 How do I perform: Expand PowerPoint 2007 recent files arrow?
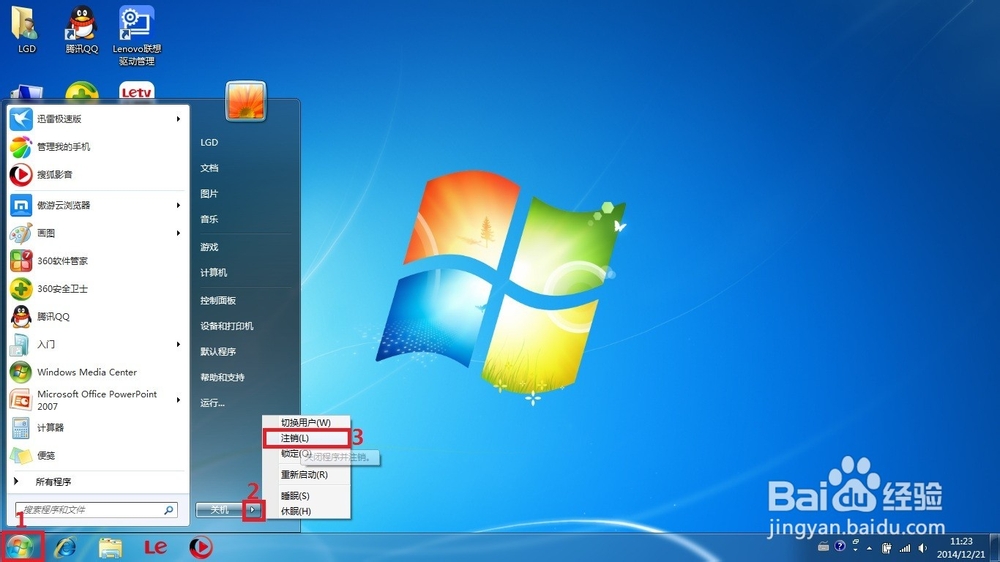click(179, 400)
